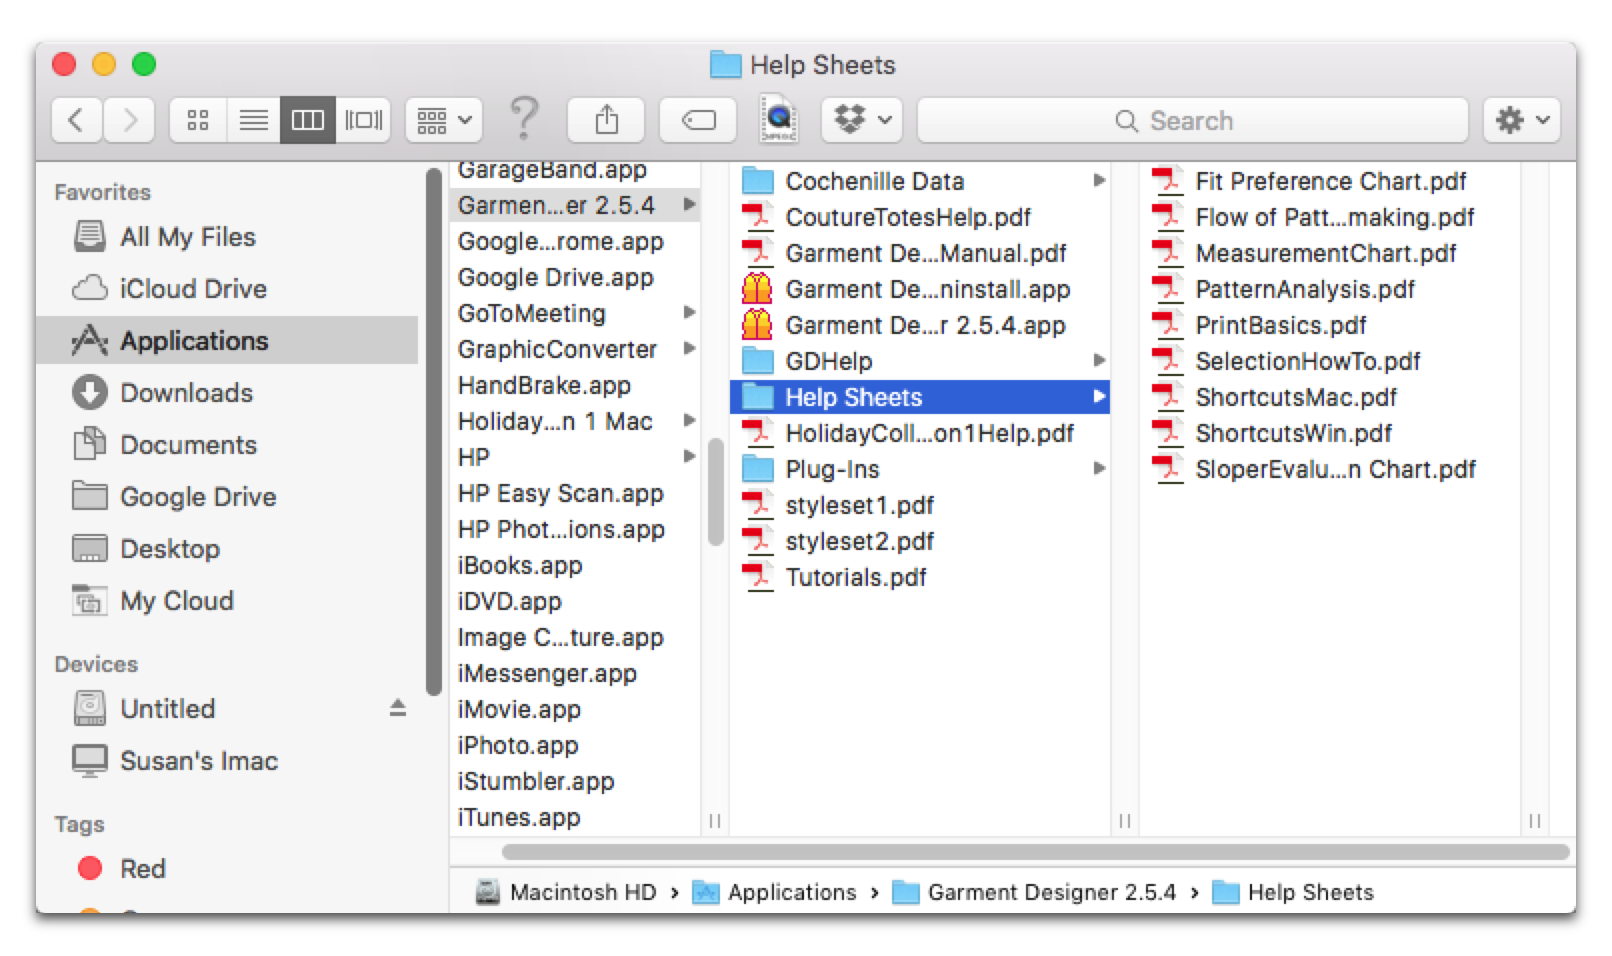Open the item arrangement dropdown

point(444,121)
